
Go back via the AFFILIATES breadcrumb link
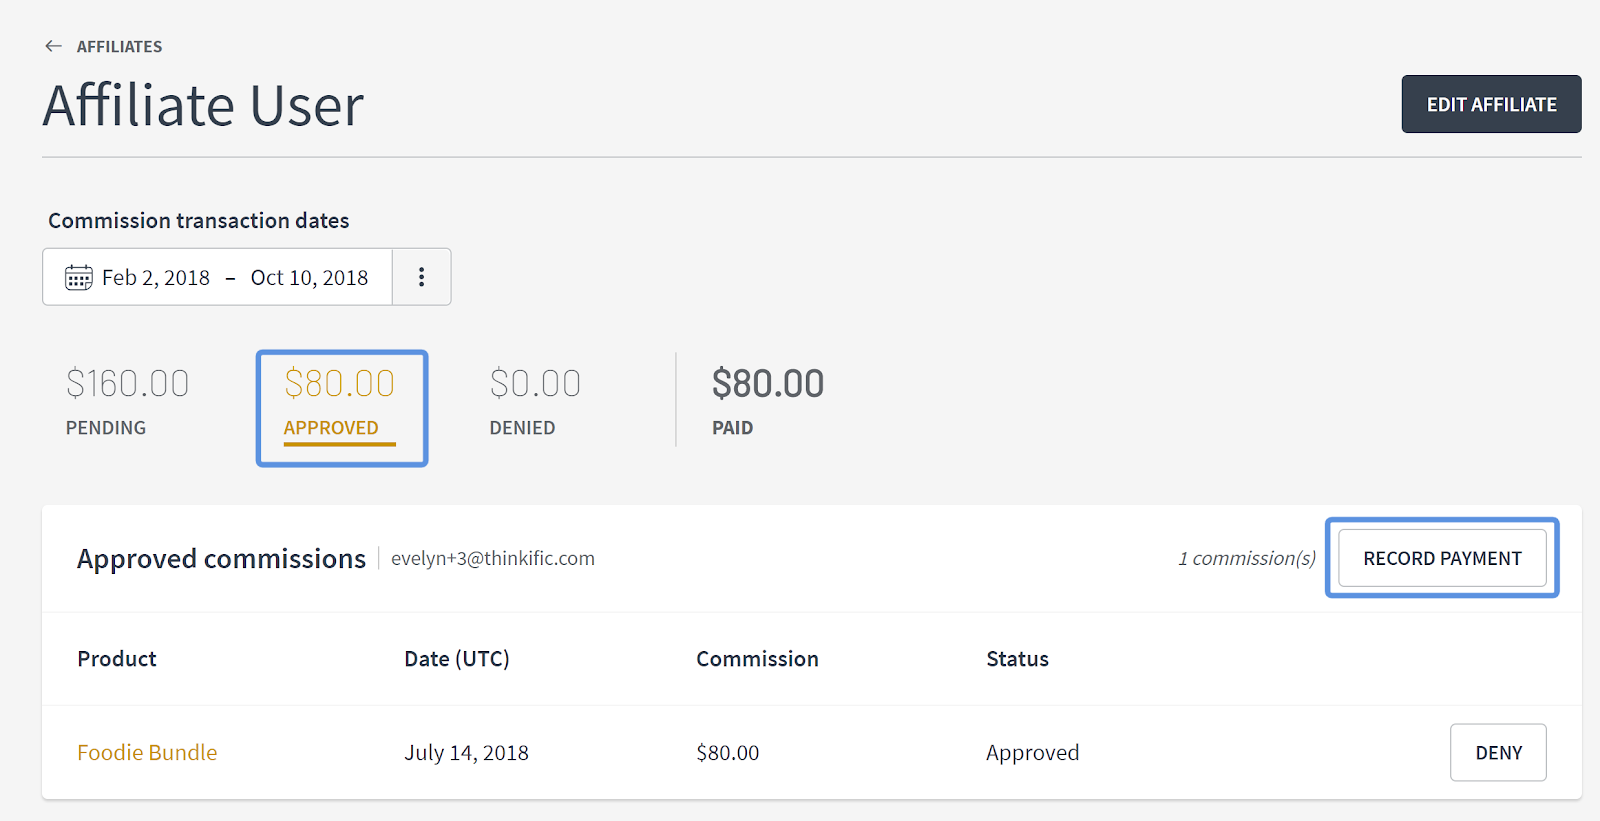pos(119,46)
